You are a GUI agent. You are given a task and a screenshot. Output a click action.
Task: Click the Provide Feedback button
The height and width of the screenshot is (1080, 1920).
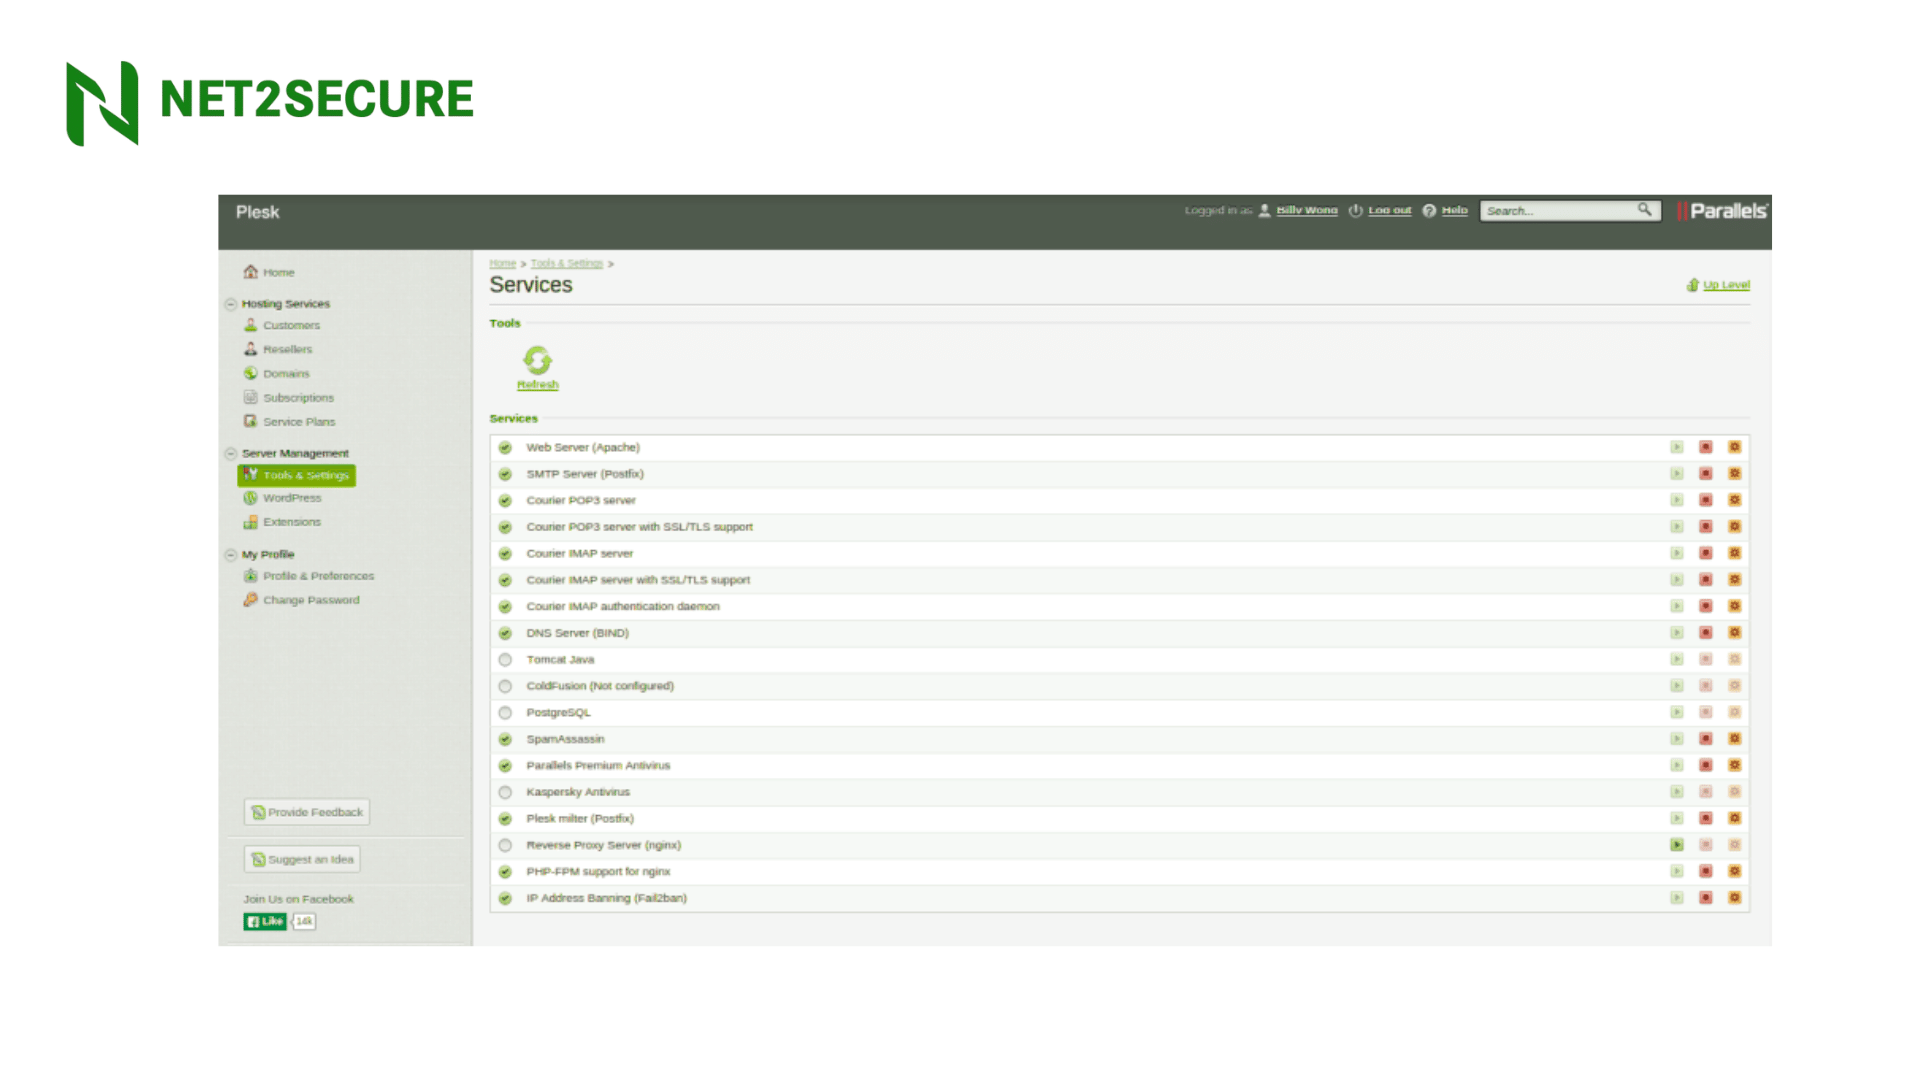click(306, 811)
